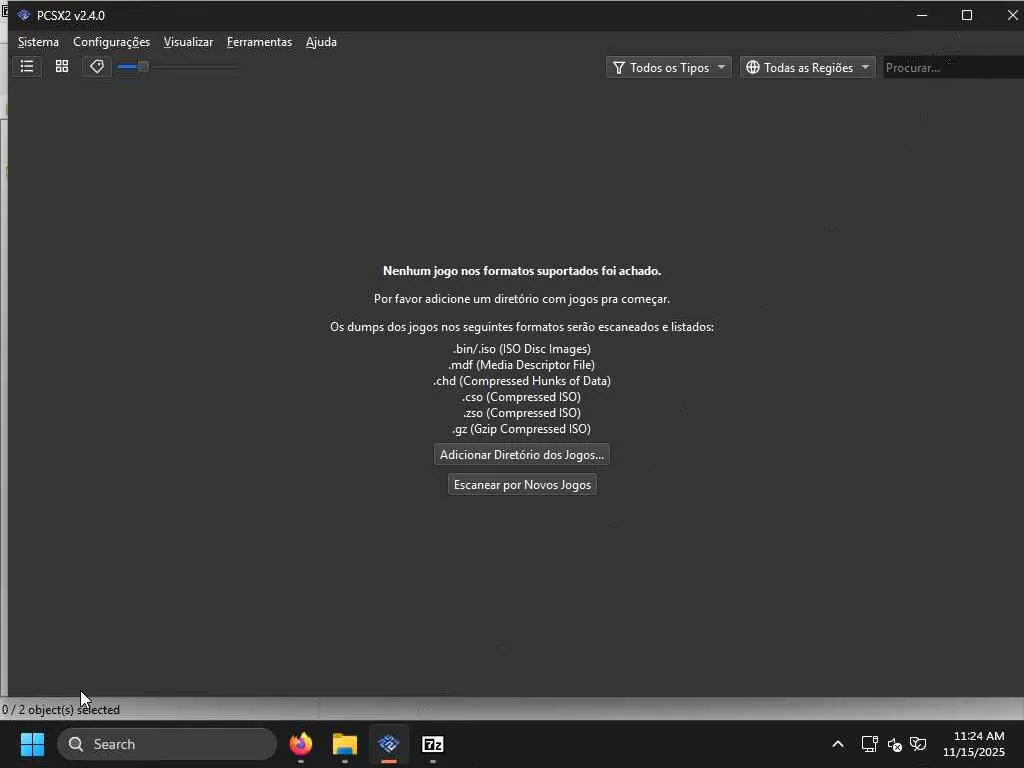Click '.bin/.iso (ISO Disc Images)' line
Viewport: 1024px width, 768px height.
pyautogui.click(x=522, y=349)
